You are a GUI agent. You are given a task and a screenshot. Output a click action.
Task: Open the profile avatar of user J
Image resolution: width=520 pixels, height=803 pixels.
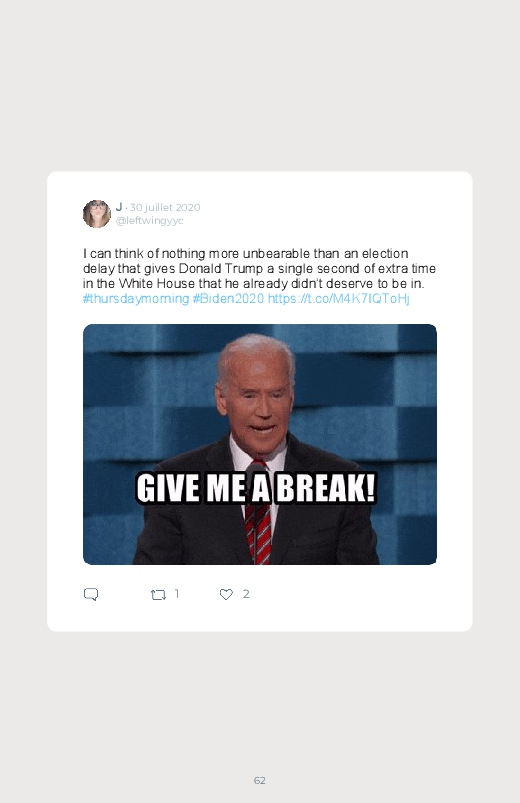pyautogui.click(x=97, y=214)
